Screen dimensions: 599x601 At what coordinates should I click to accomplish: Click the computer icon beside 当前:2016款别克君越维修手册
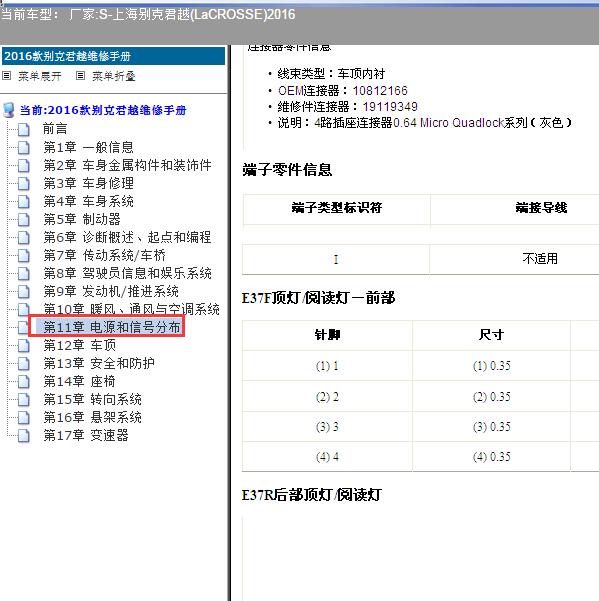[9, 110]
